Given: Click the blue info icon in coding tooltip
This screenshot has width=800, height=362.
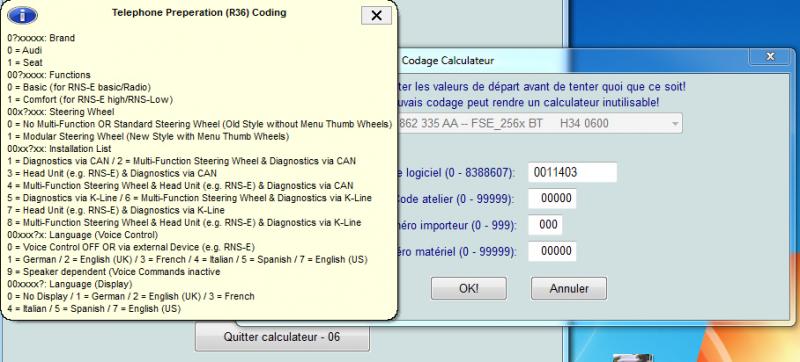Looking at the screenshot, I should [22, 15].
